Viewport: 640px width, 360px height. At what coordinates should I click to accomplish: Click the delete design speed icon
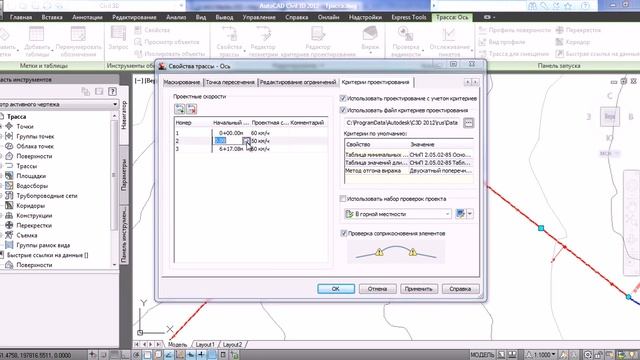click(191, 109)
